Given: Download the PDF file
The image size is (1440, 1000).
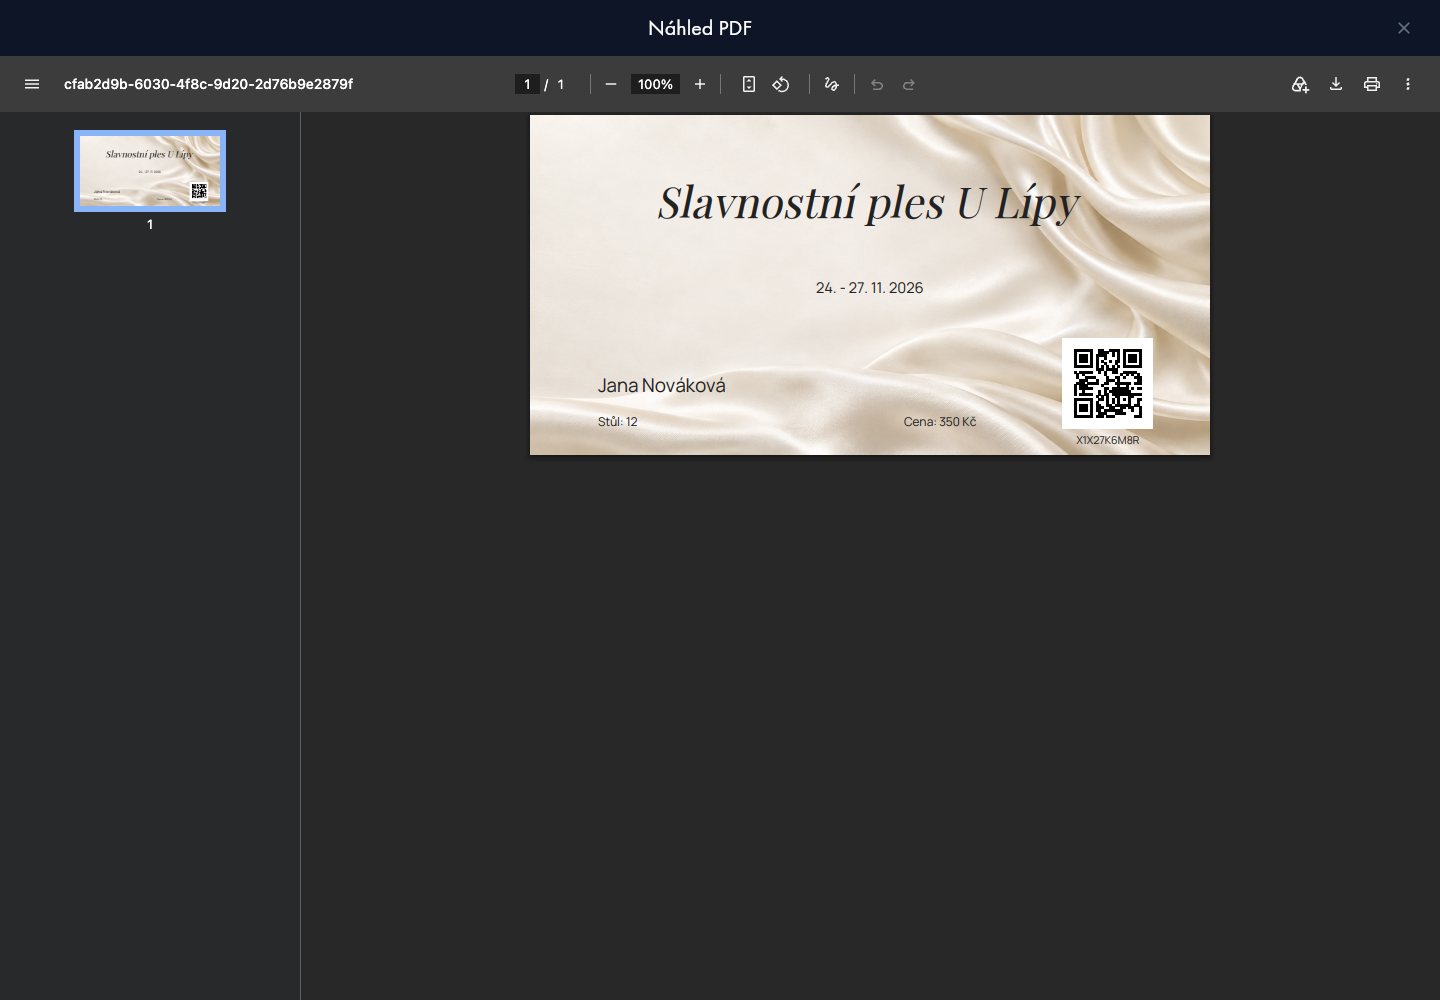Looking at the screenshot, I should (1336, 84).
